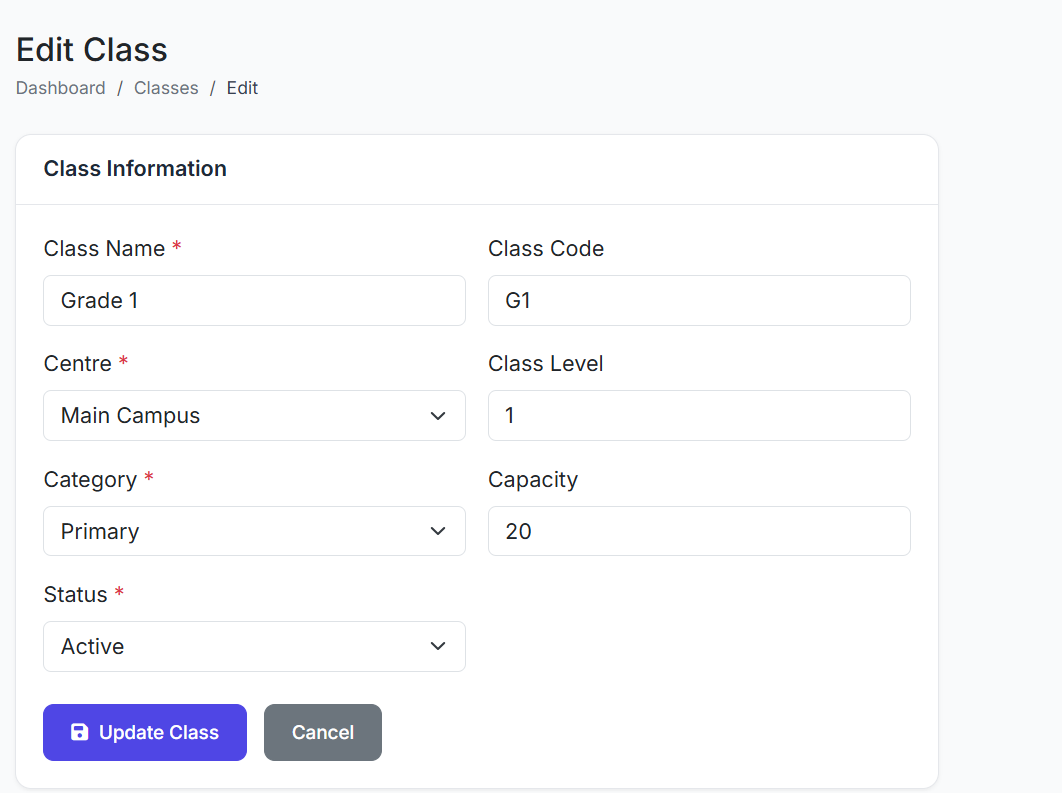Focus the Class Name field containing Grade 1
The image size is (1062, 793).
tap(254, 301)
